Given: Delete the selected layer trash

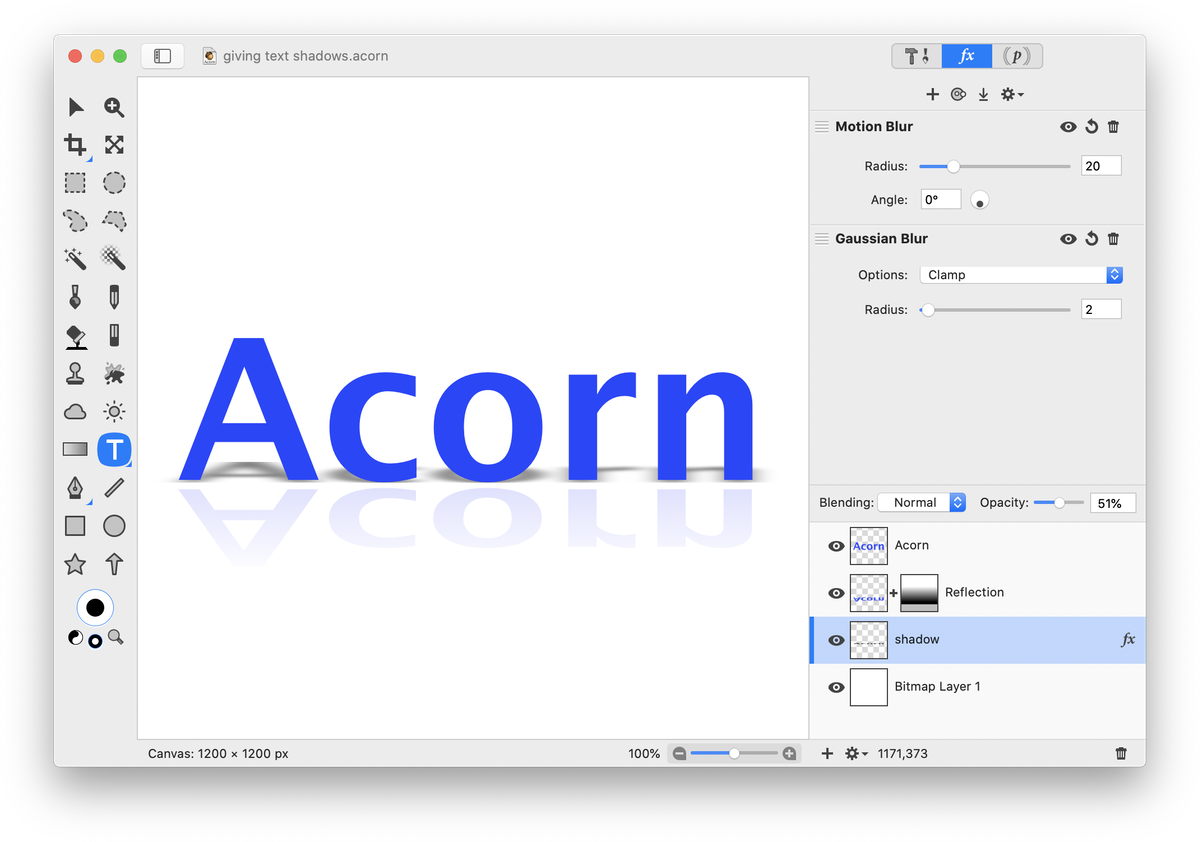Looking at the screenshot, I should (1122, 753).
